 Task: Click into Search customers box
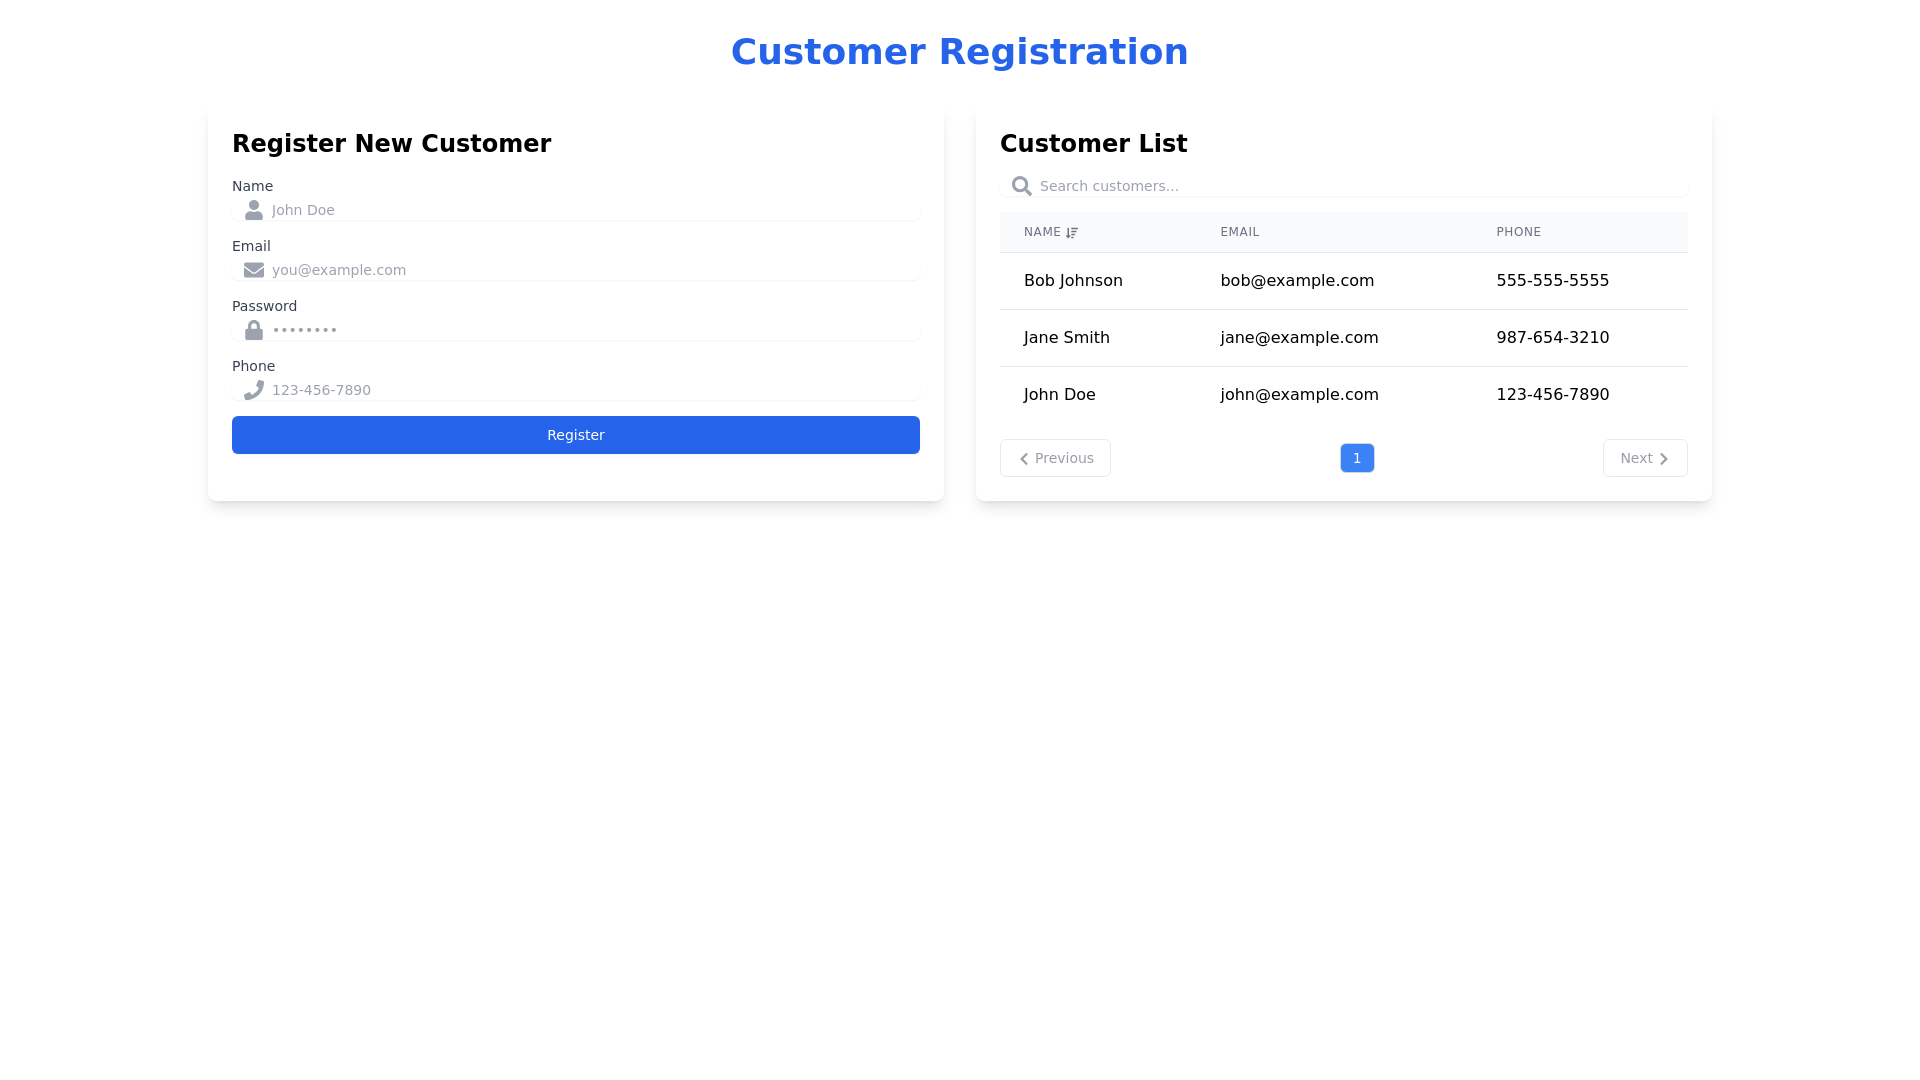(x=1360, y=186)
